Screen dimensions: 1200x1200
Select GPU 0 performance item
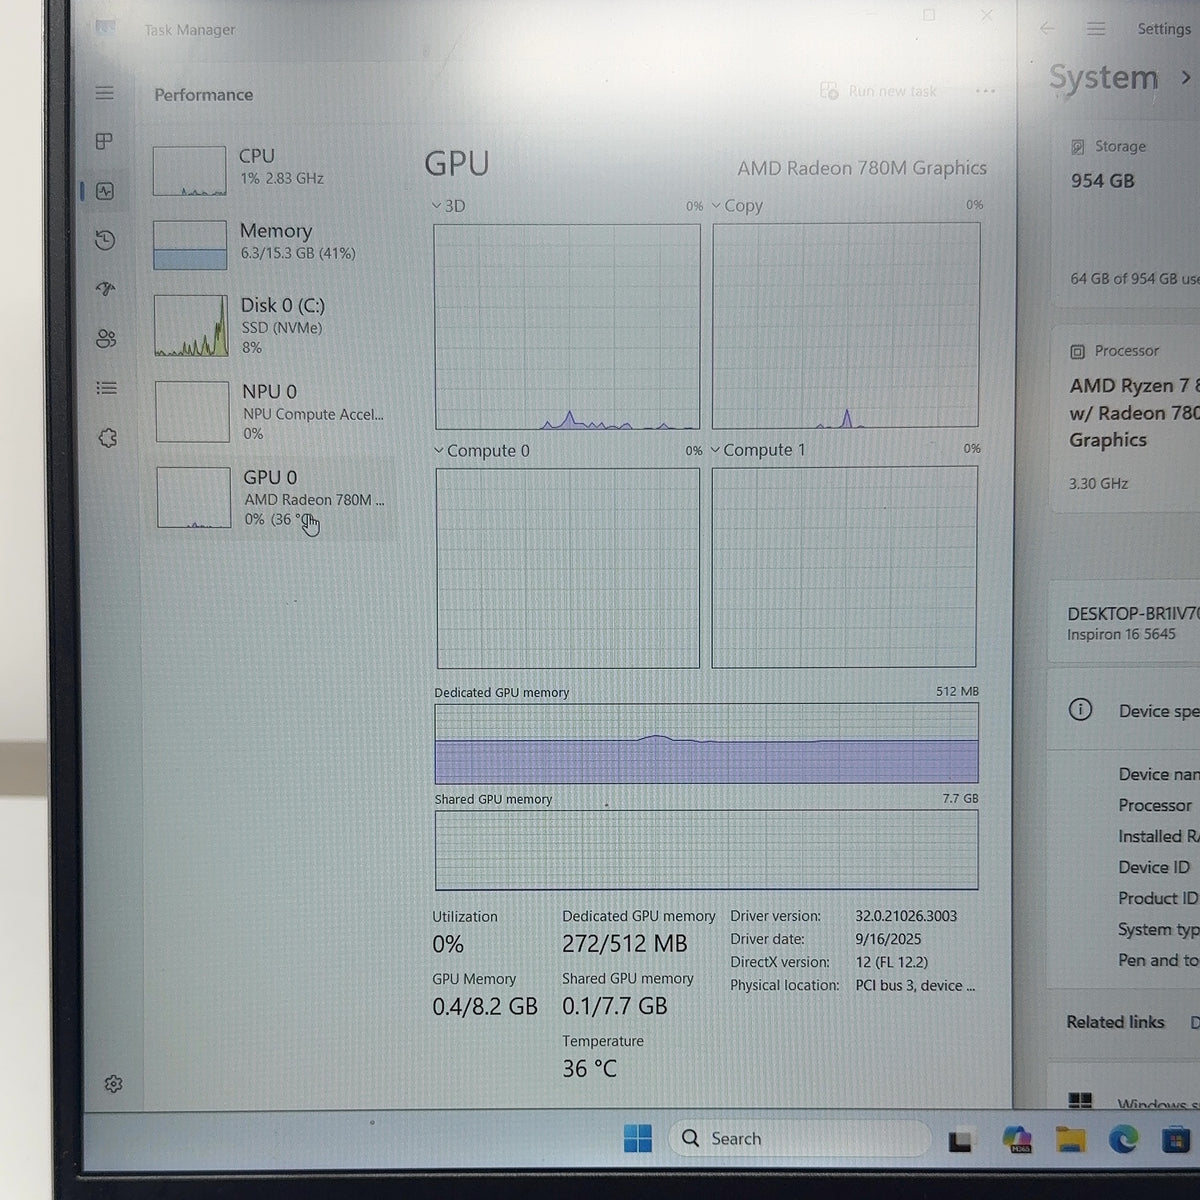(x=274, y=498)
